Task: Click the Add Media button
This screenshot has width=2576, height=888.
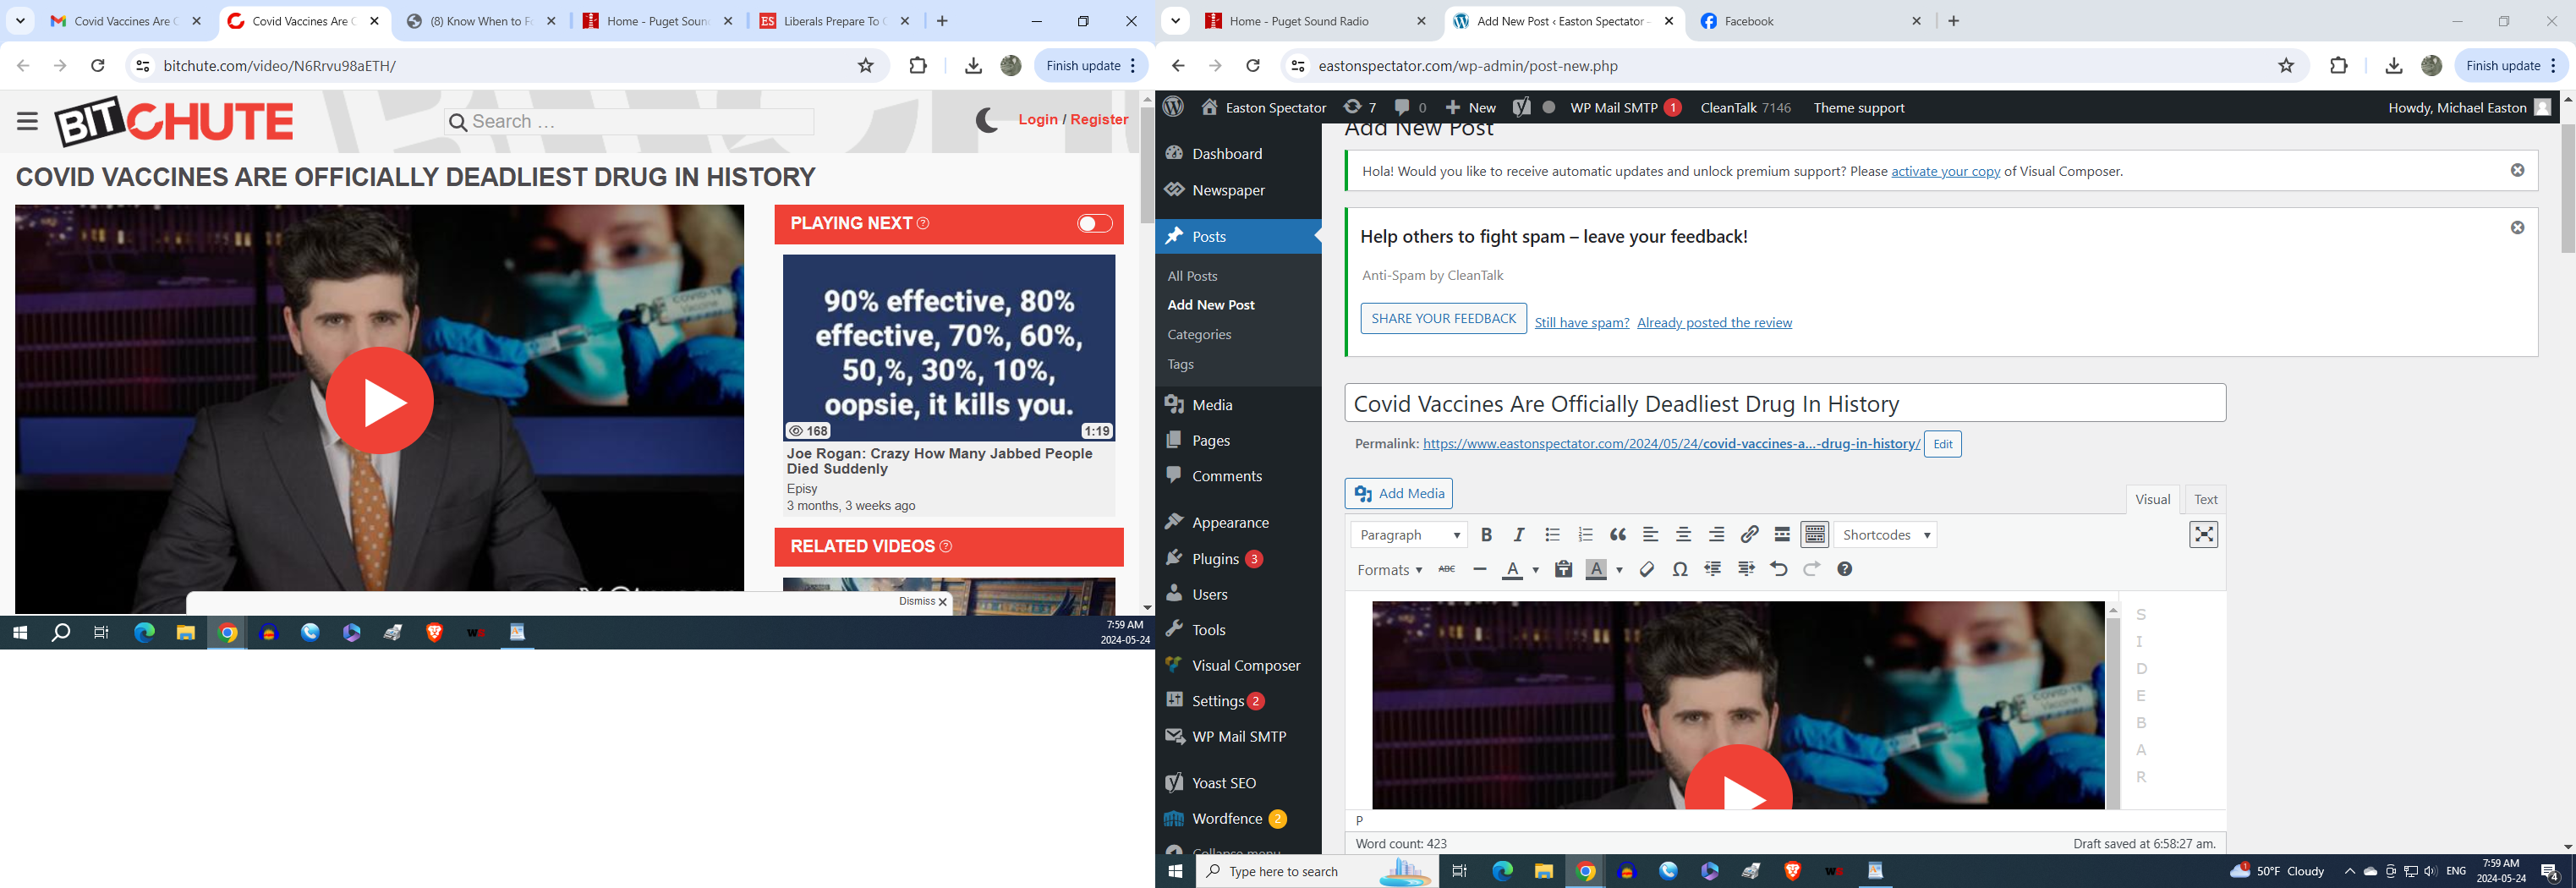Action: click(x=1398, y=493)
